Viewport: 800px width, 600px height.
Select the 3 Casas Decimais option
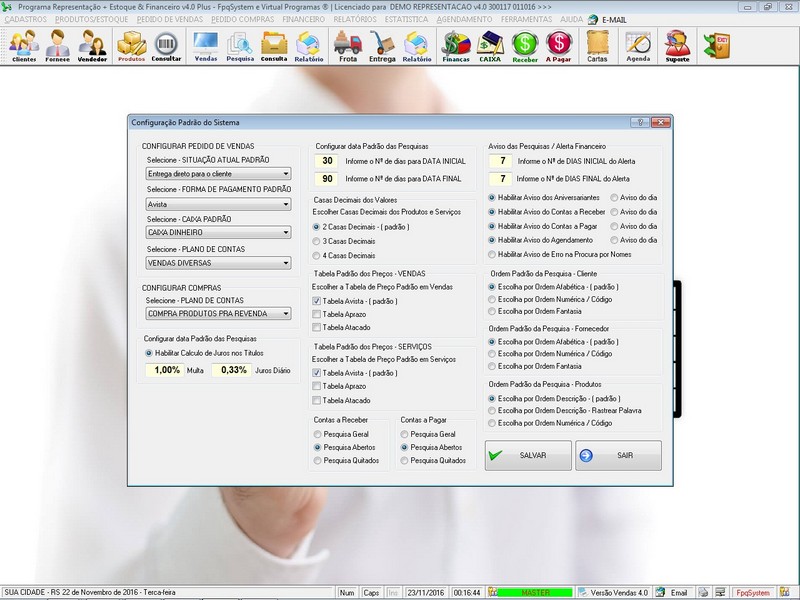[317, 242]
